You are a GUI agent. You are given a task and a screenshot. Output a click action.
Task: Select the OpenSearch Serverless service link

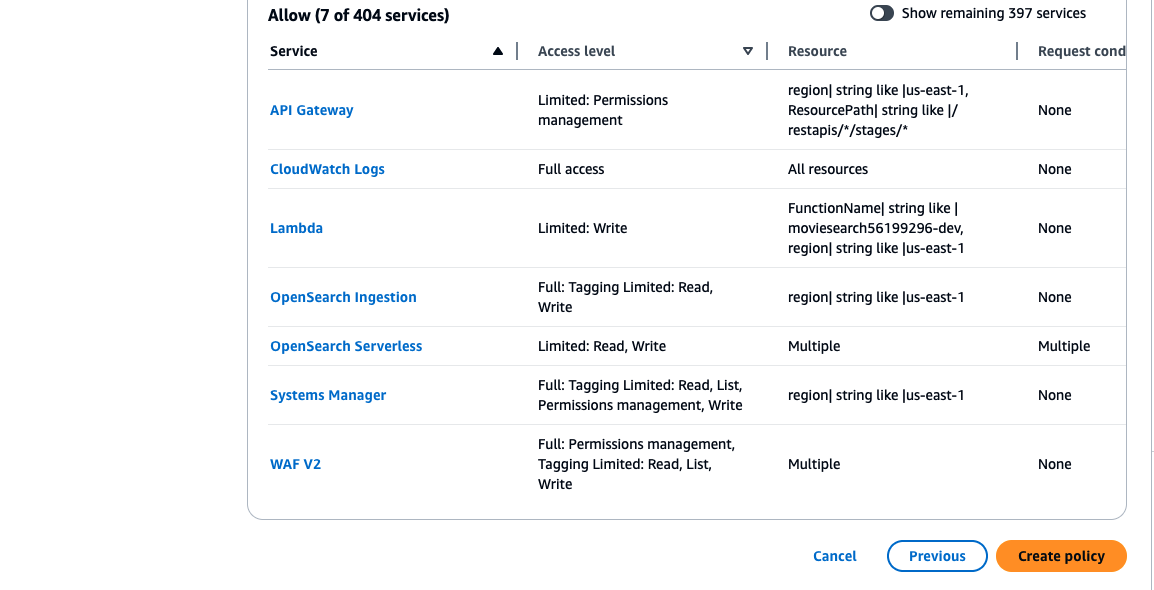pos(346,346)
